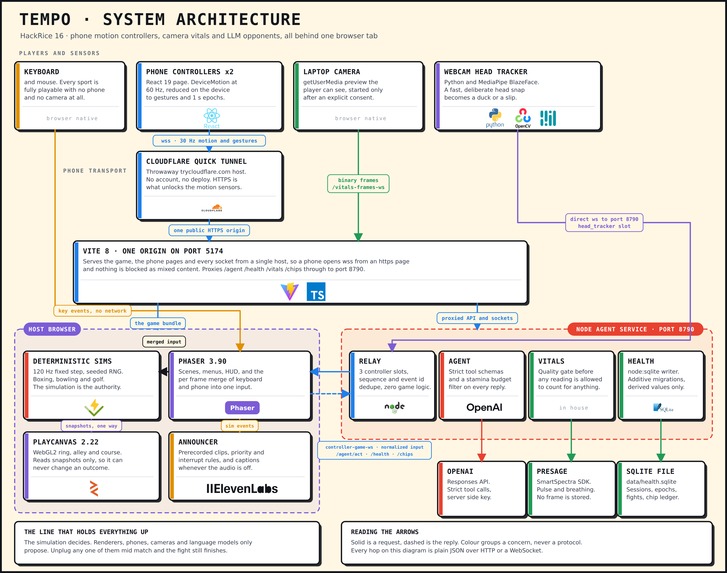This screenshot has width=727, height=573.
Task: Click 'THE LINE THAT HOLDS EVERYTHING UP' heading
Action: [86, 532]
